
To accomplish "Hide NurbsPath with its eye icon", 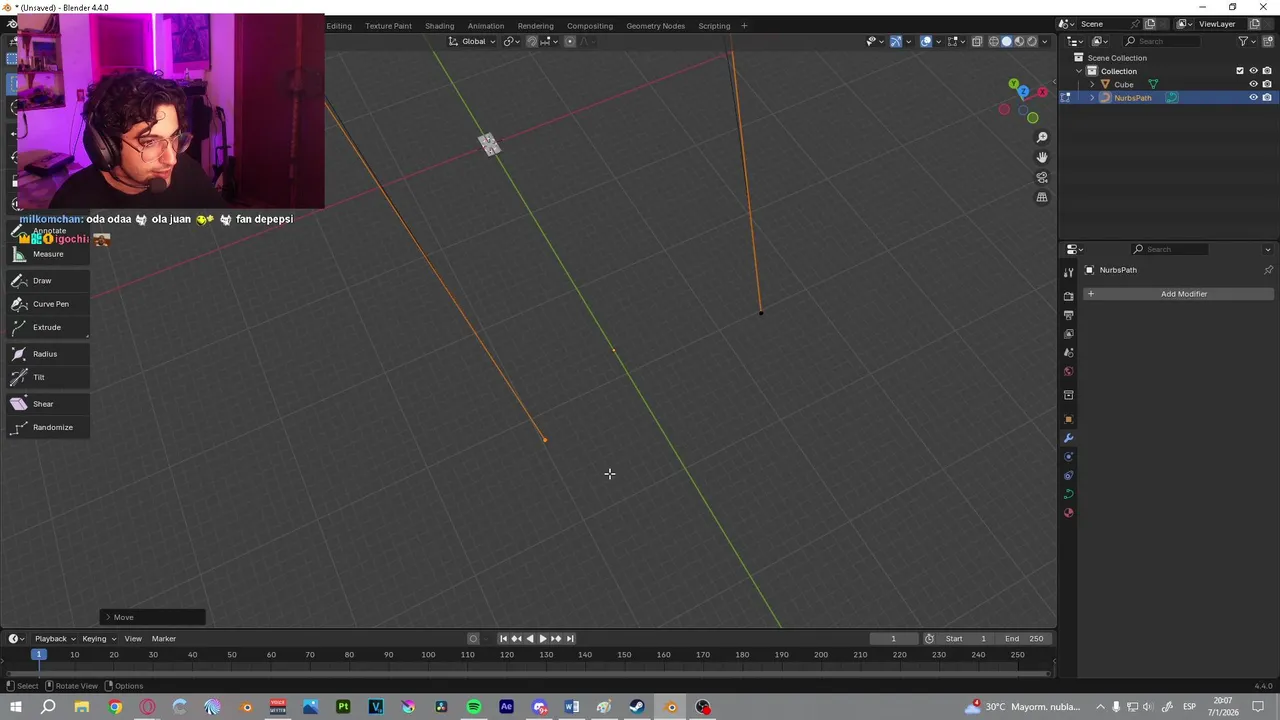I will click(x=1253, y=97).
